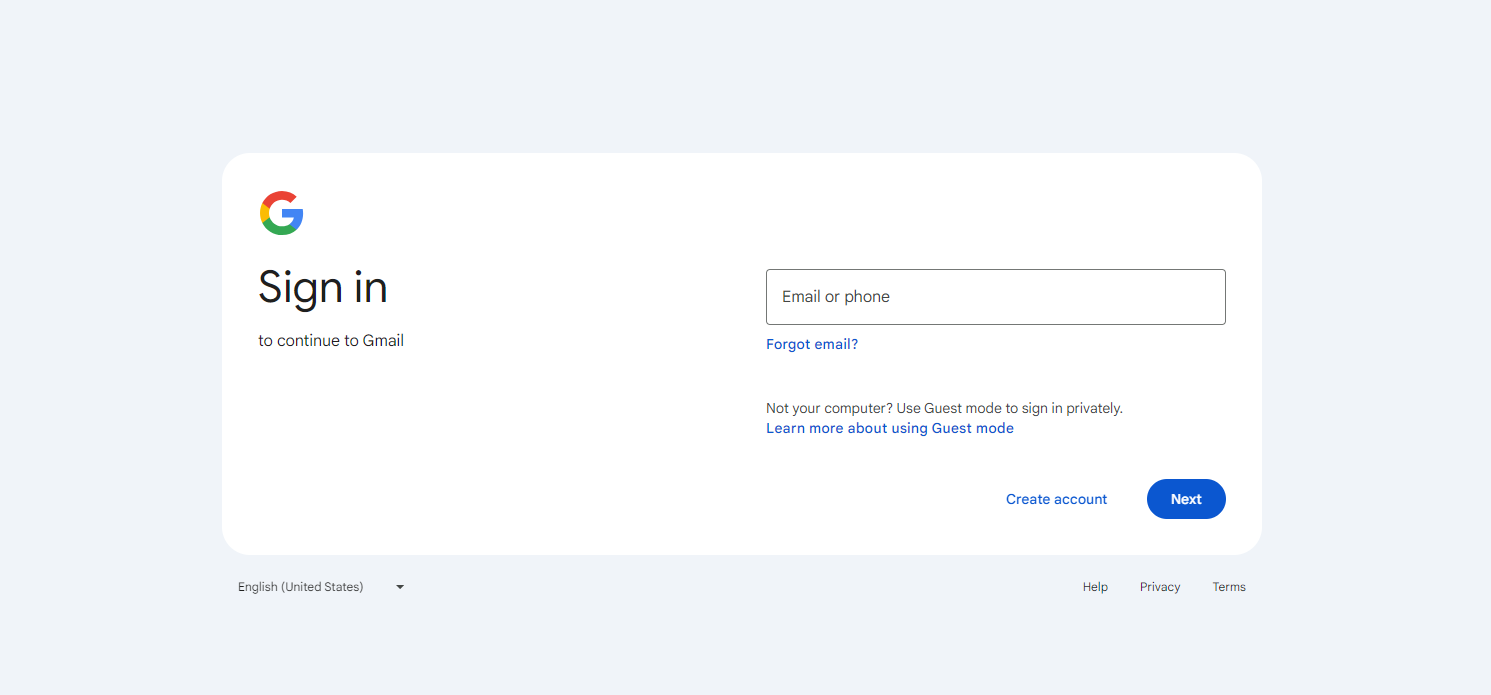The height and width of the screenshot is (695, 1491).
Task: Open the English (United States) language dropdown
Action: pyautogui.click(x=321, y=587)
